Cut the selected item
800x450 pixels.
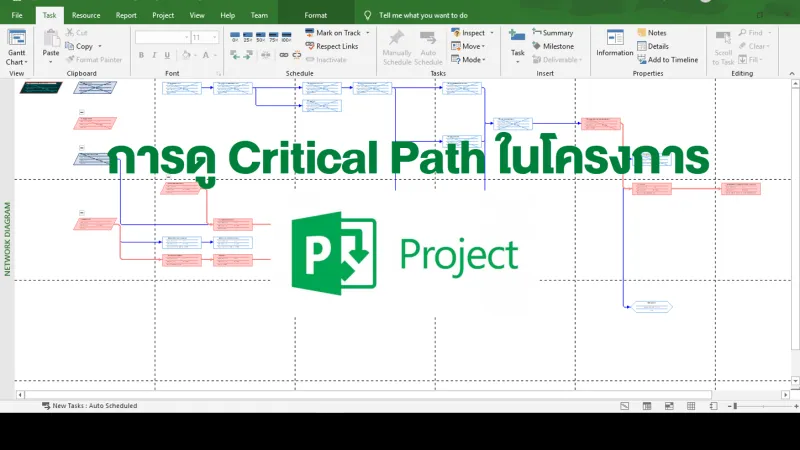(x=77, y=33)
